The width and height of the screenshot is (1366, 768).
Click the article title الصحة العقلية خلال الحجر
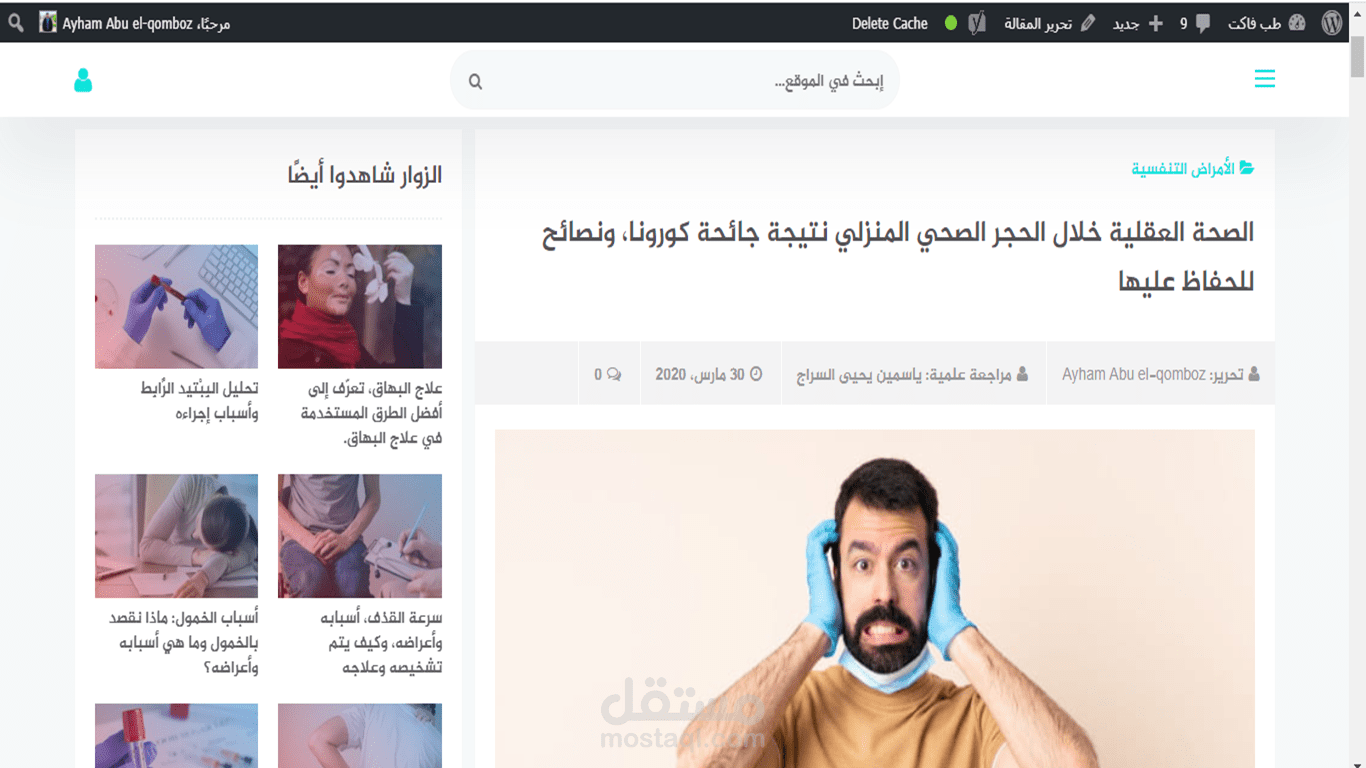(x=898, y=256)
